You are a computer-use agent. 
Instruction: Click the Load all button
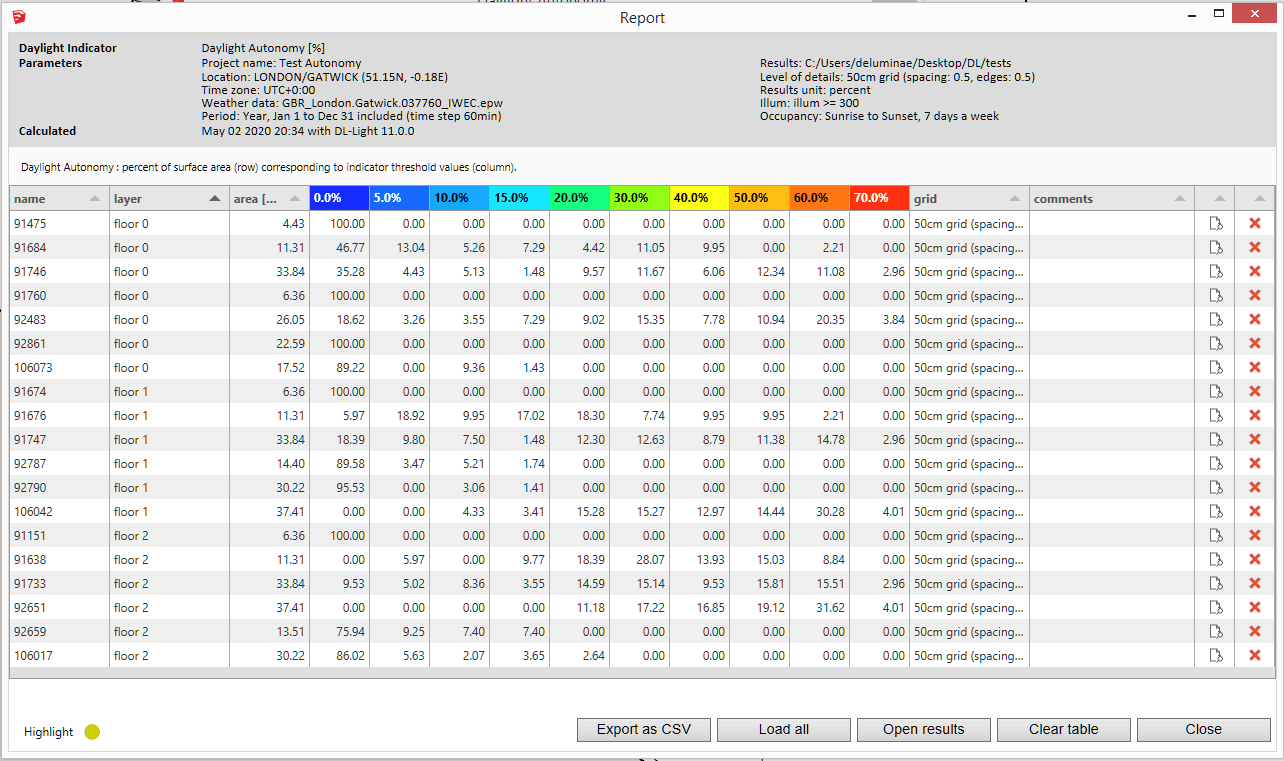(784, 730)
